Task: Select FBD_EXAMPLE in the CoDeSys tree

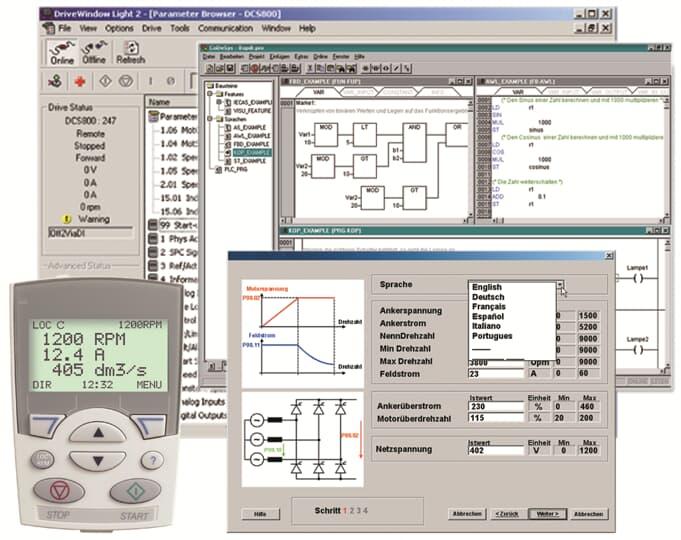Action: click(x=251, y=144)
